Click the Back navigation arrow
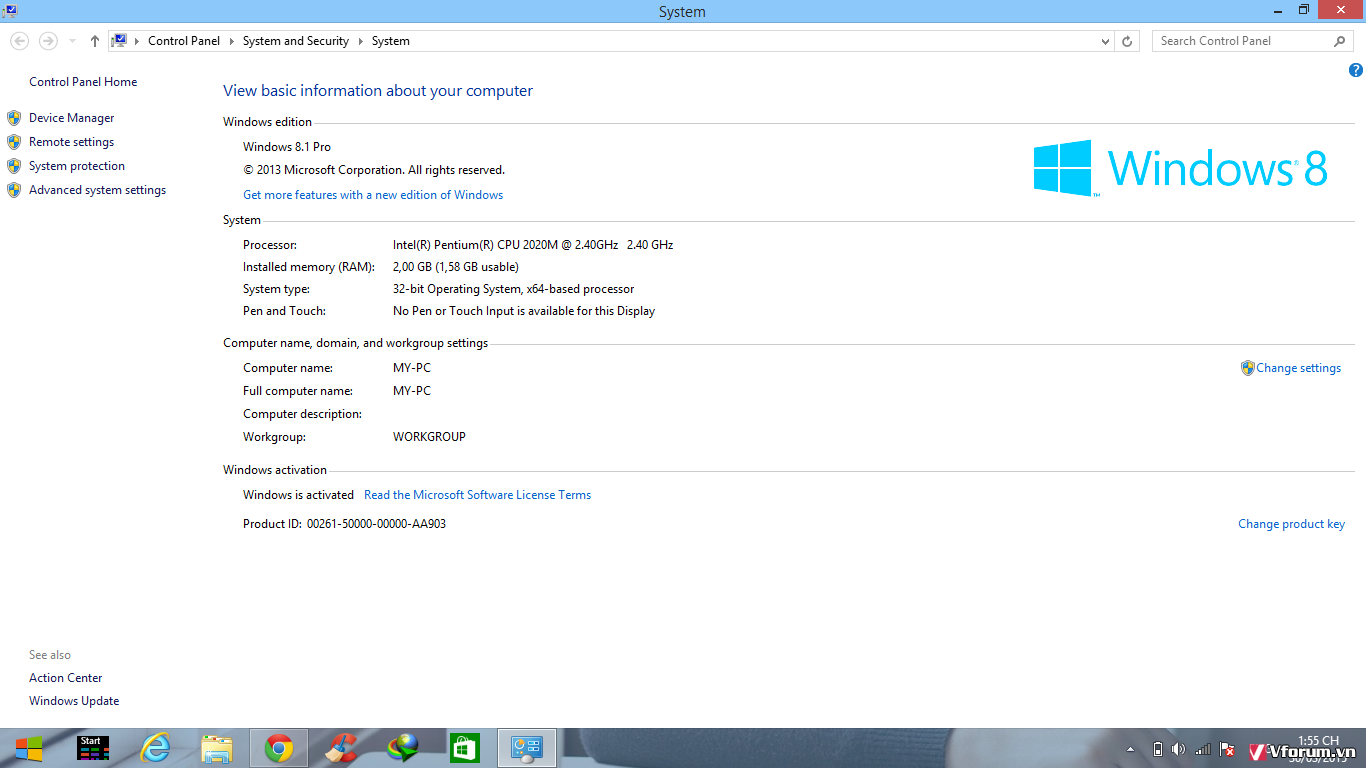This screenshot has height=768, width=1366. pos(19,41)
